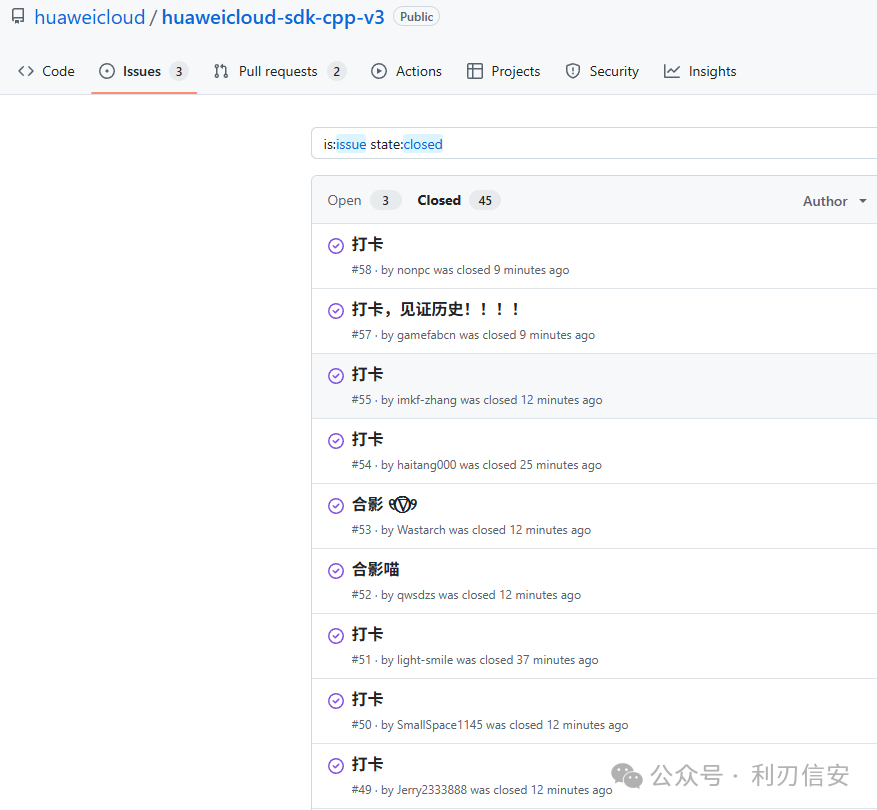Open issue #58 titled 打卡

tap(367, 244)
